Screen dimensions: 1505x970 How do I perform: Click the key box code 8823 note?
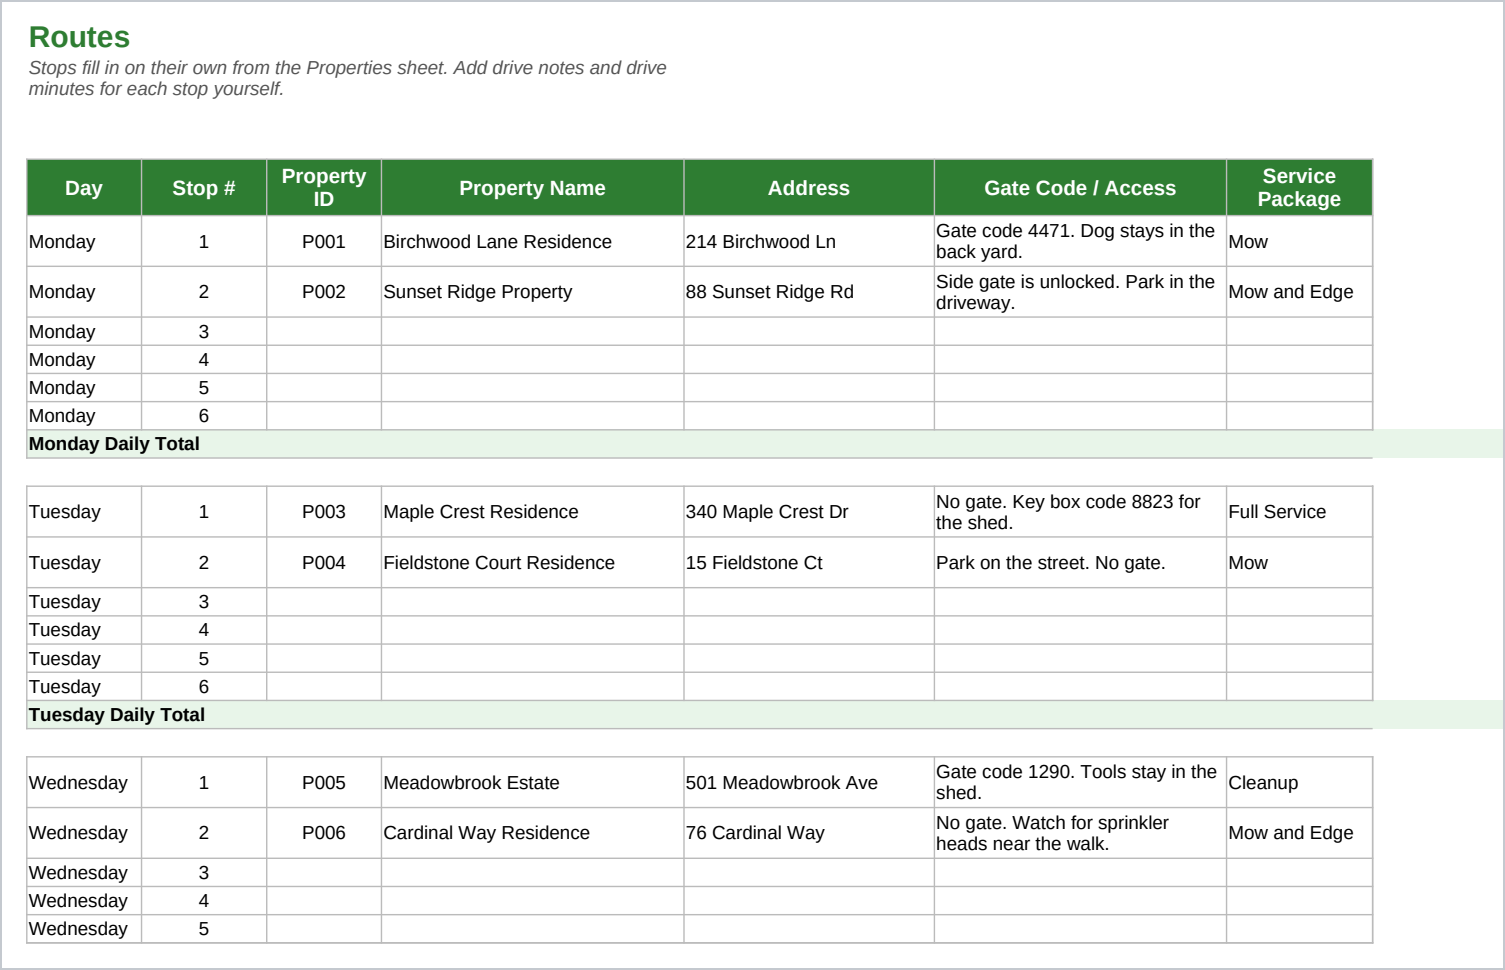point(1080,512)
